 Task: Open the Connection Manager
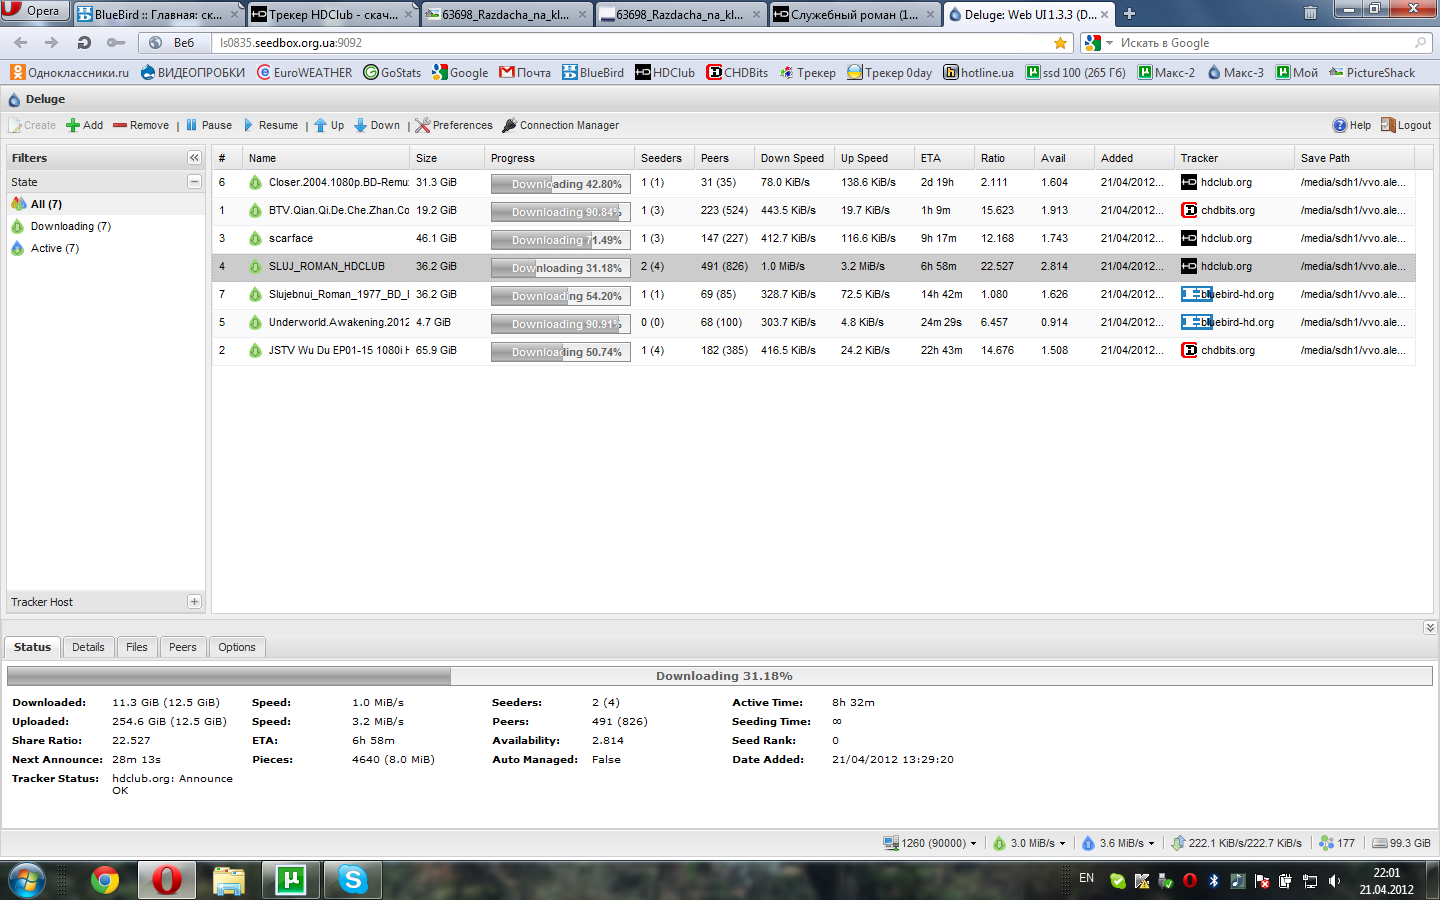point(561,125)
